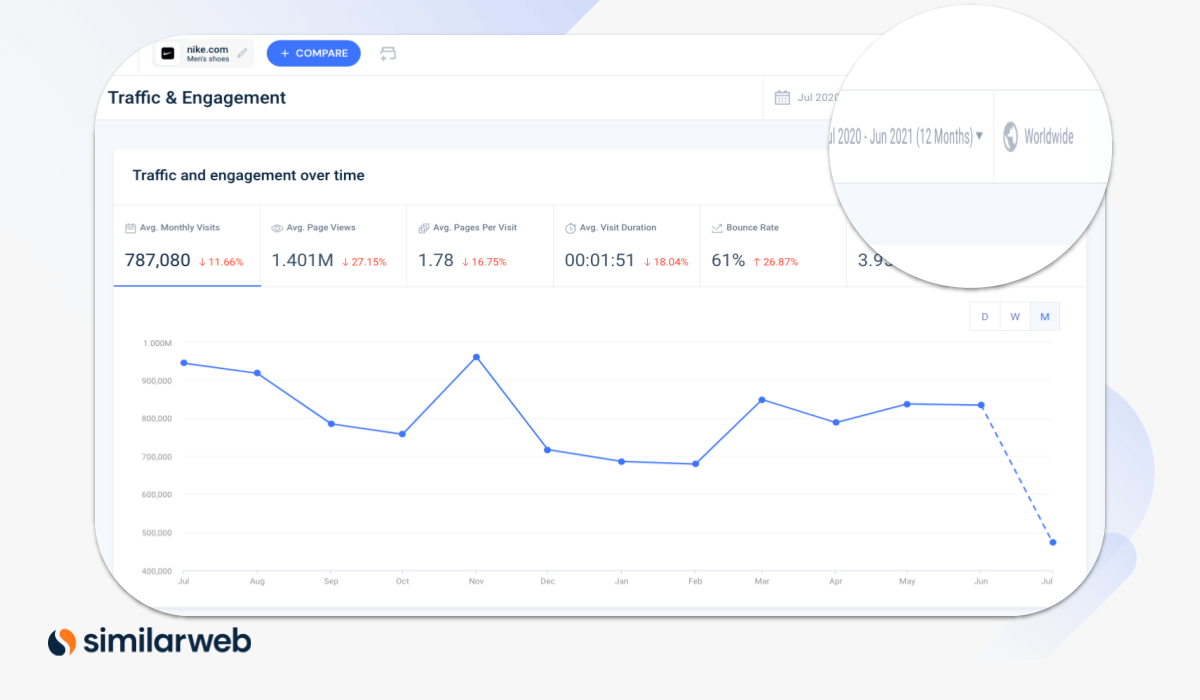Click the Nov peak data point
The width and height of the screenshot is (1200, 700).
[x=476, y=357]
